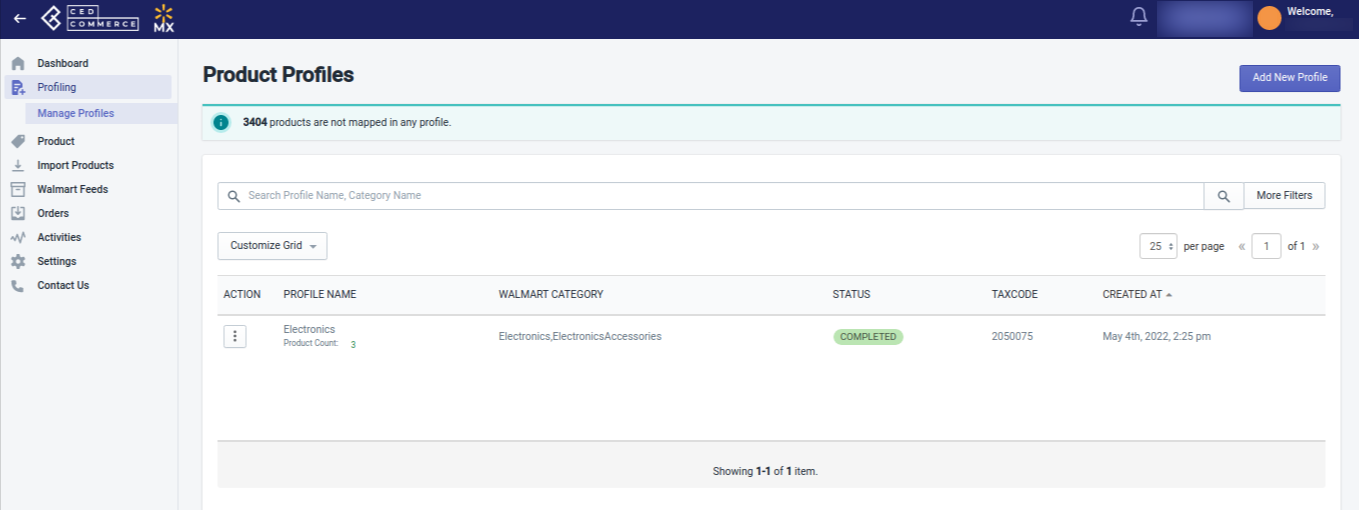Open Settings page
This screenshot has height=510, width=1359.
tap(57, 261)
